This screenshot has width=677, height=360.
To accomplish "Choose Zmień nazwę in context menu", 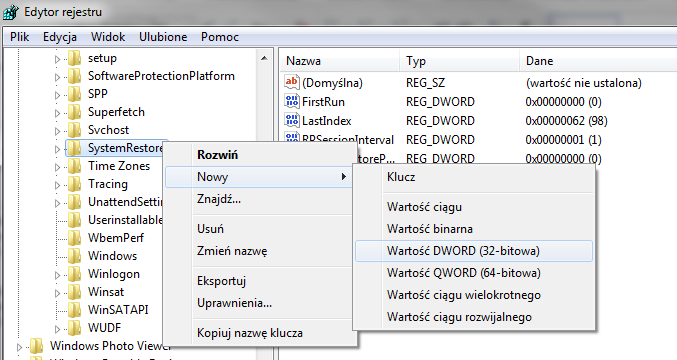I will coord(260,251).
